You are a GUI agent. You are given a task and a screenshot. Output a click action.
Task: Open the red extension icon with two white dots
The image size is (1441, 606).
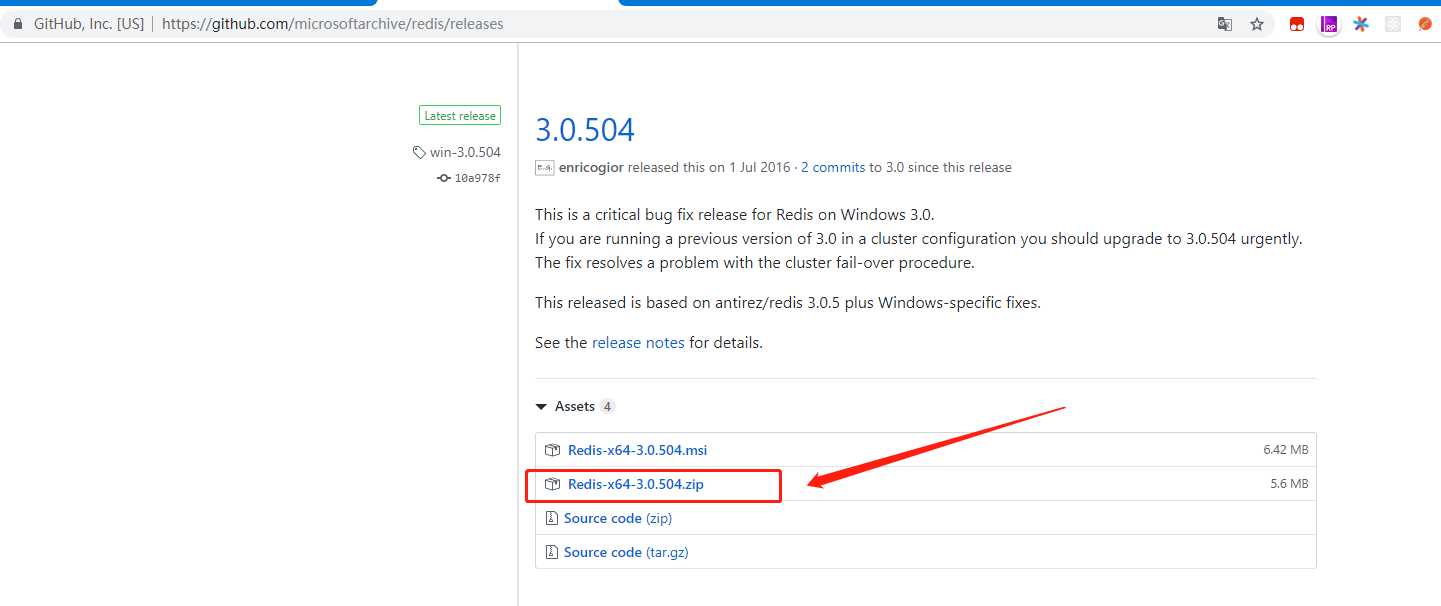[x=1297, y=24]
